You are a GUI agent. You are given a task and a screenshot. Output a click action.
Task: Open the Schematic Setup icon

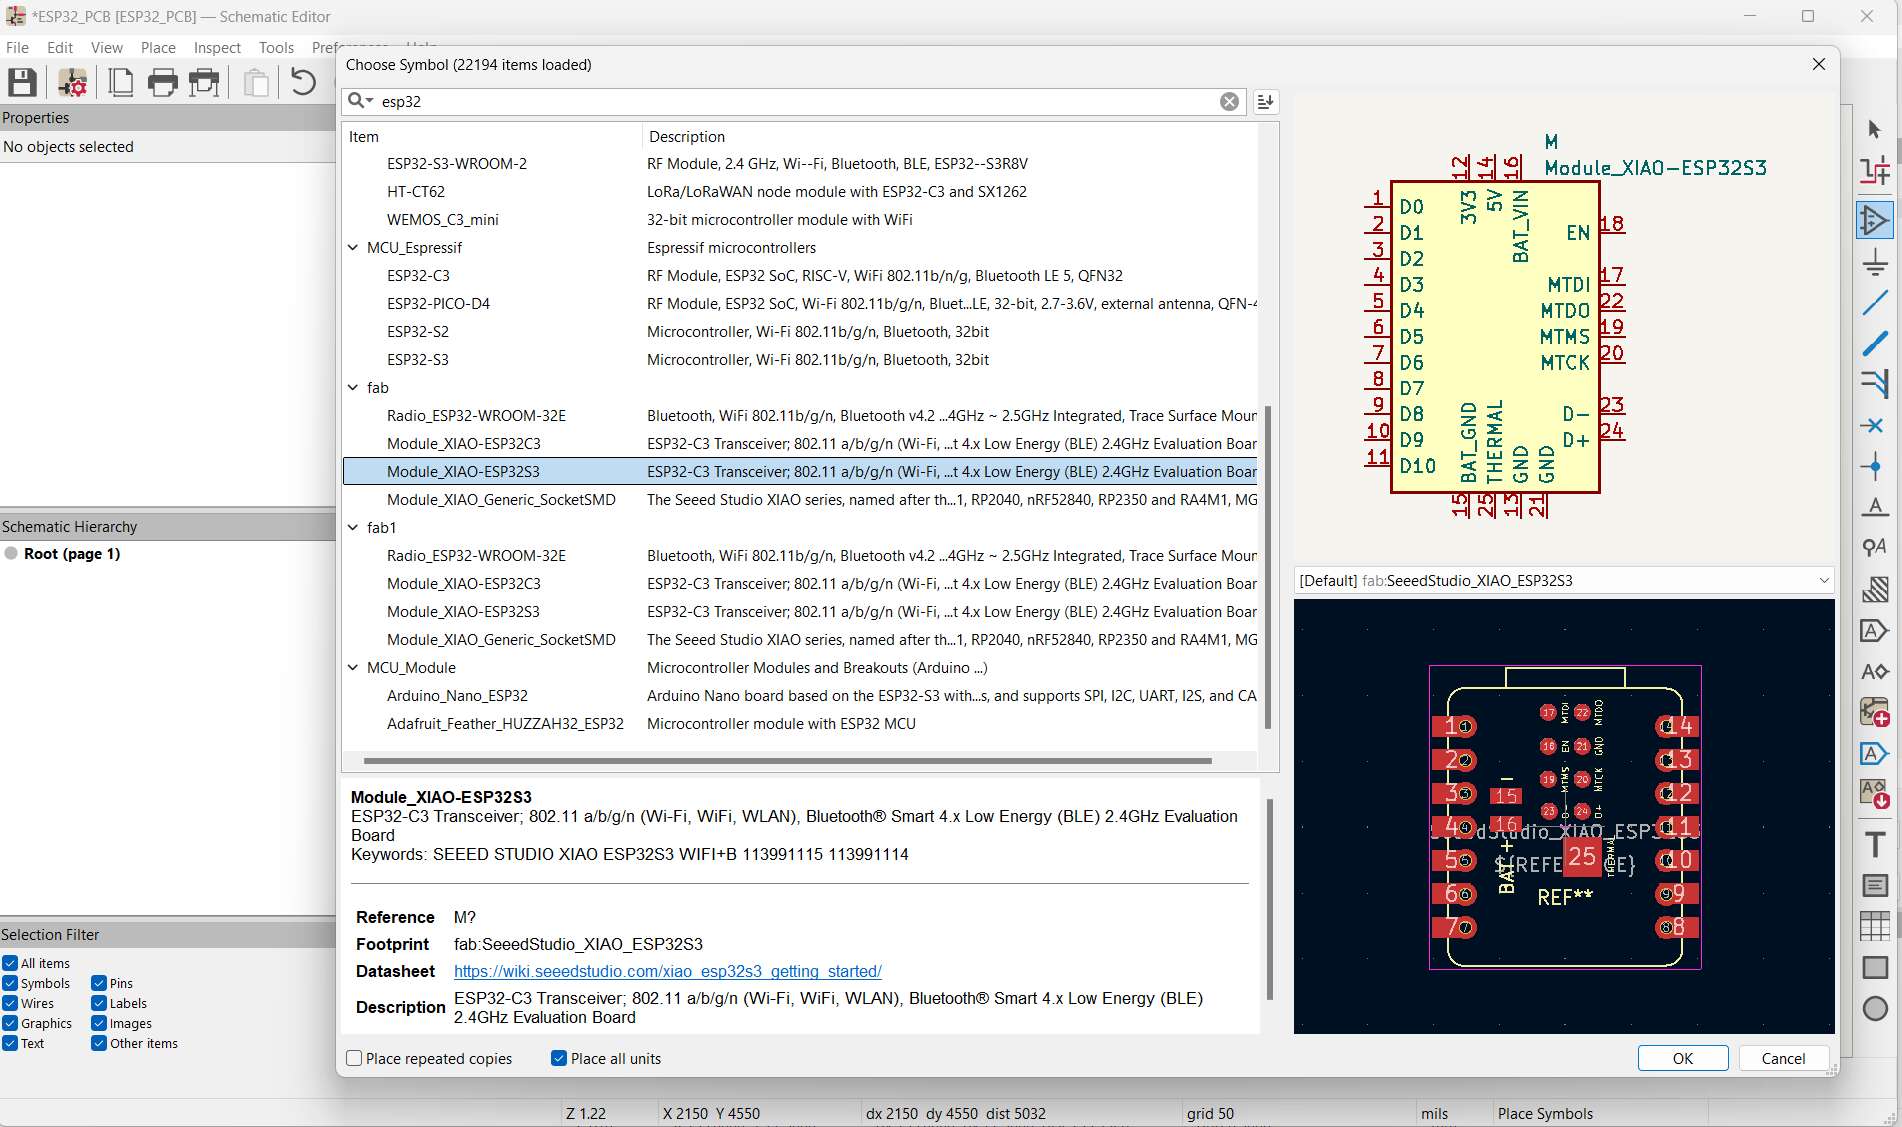pyautogui.click(x=71, y=83)
